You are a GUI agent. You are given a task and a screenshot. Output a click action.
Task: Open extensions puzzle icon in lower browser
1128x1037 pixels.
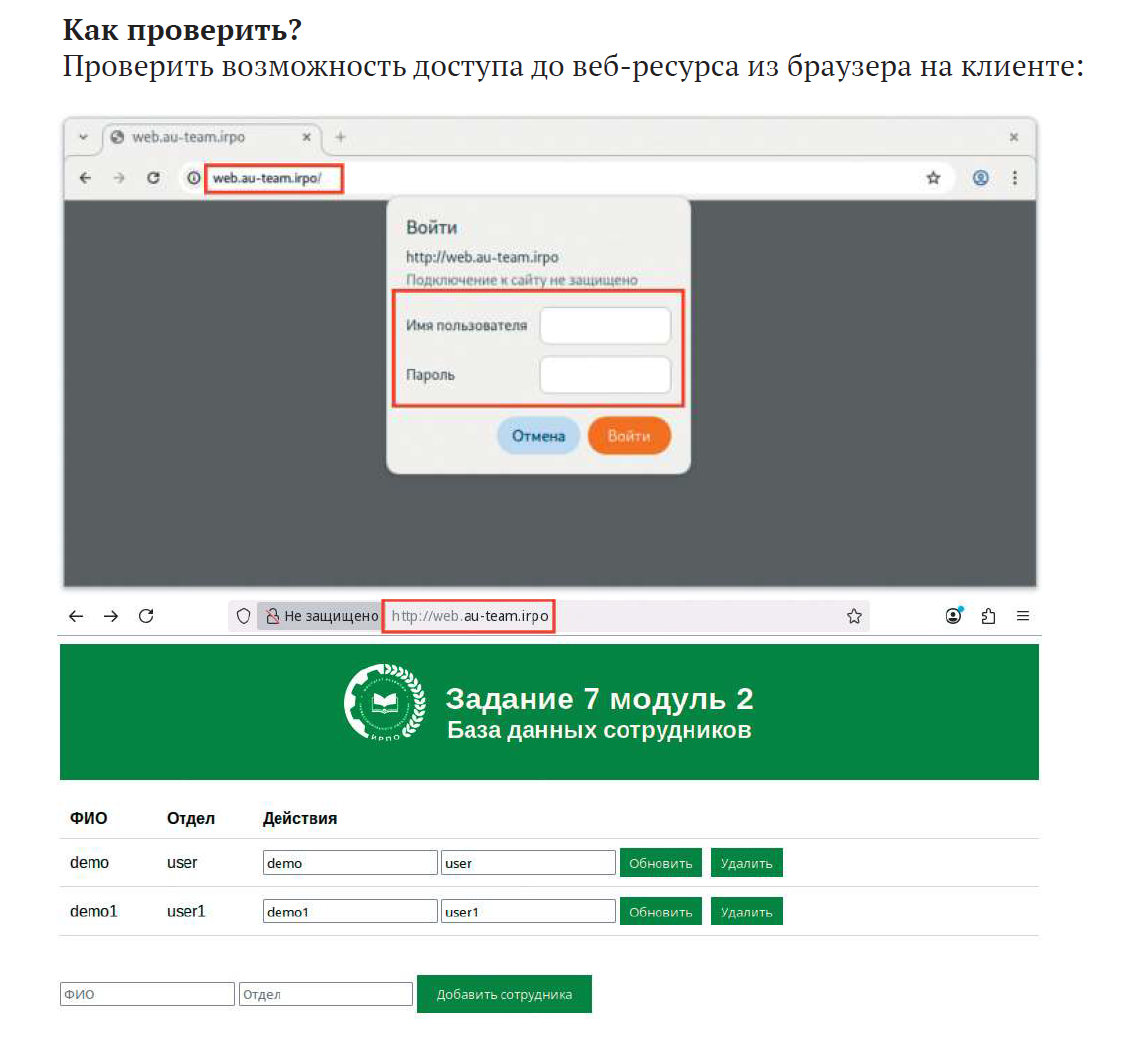(x=988, y=616)
